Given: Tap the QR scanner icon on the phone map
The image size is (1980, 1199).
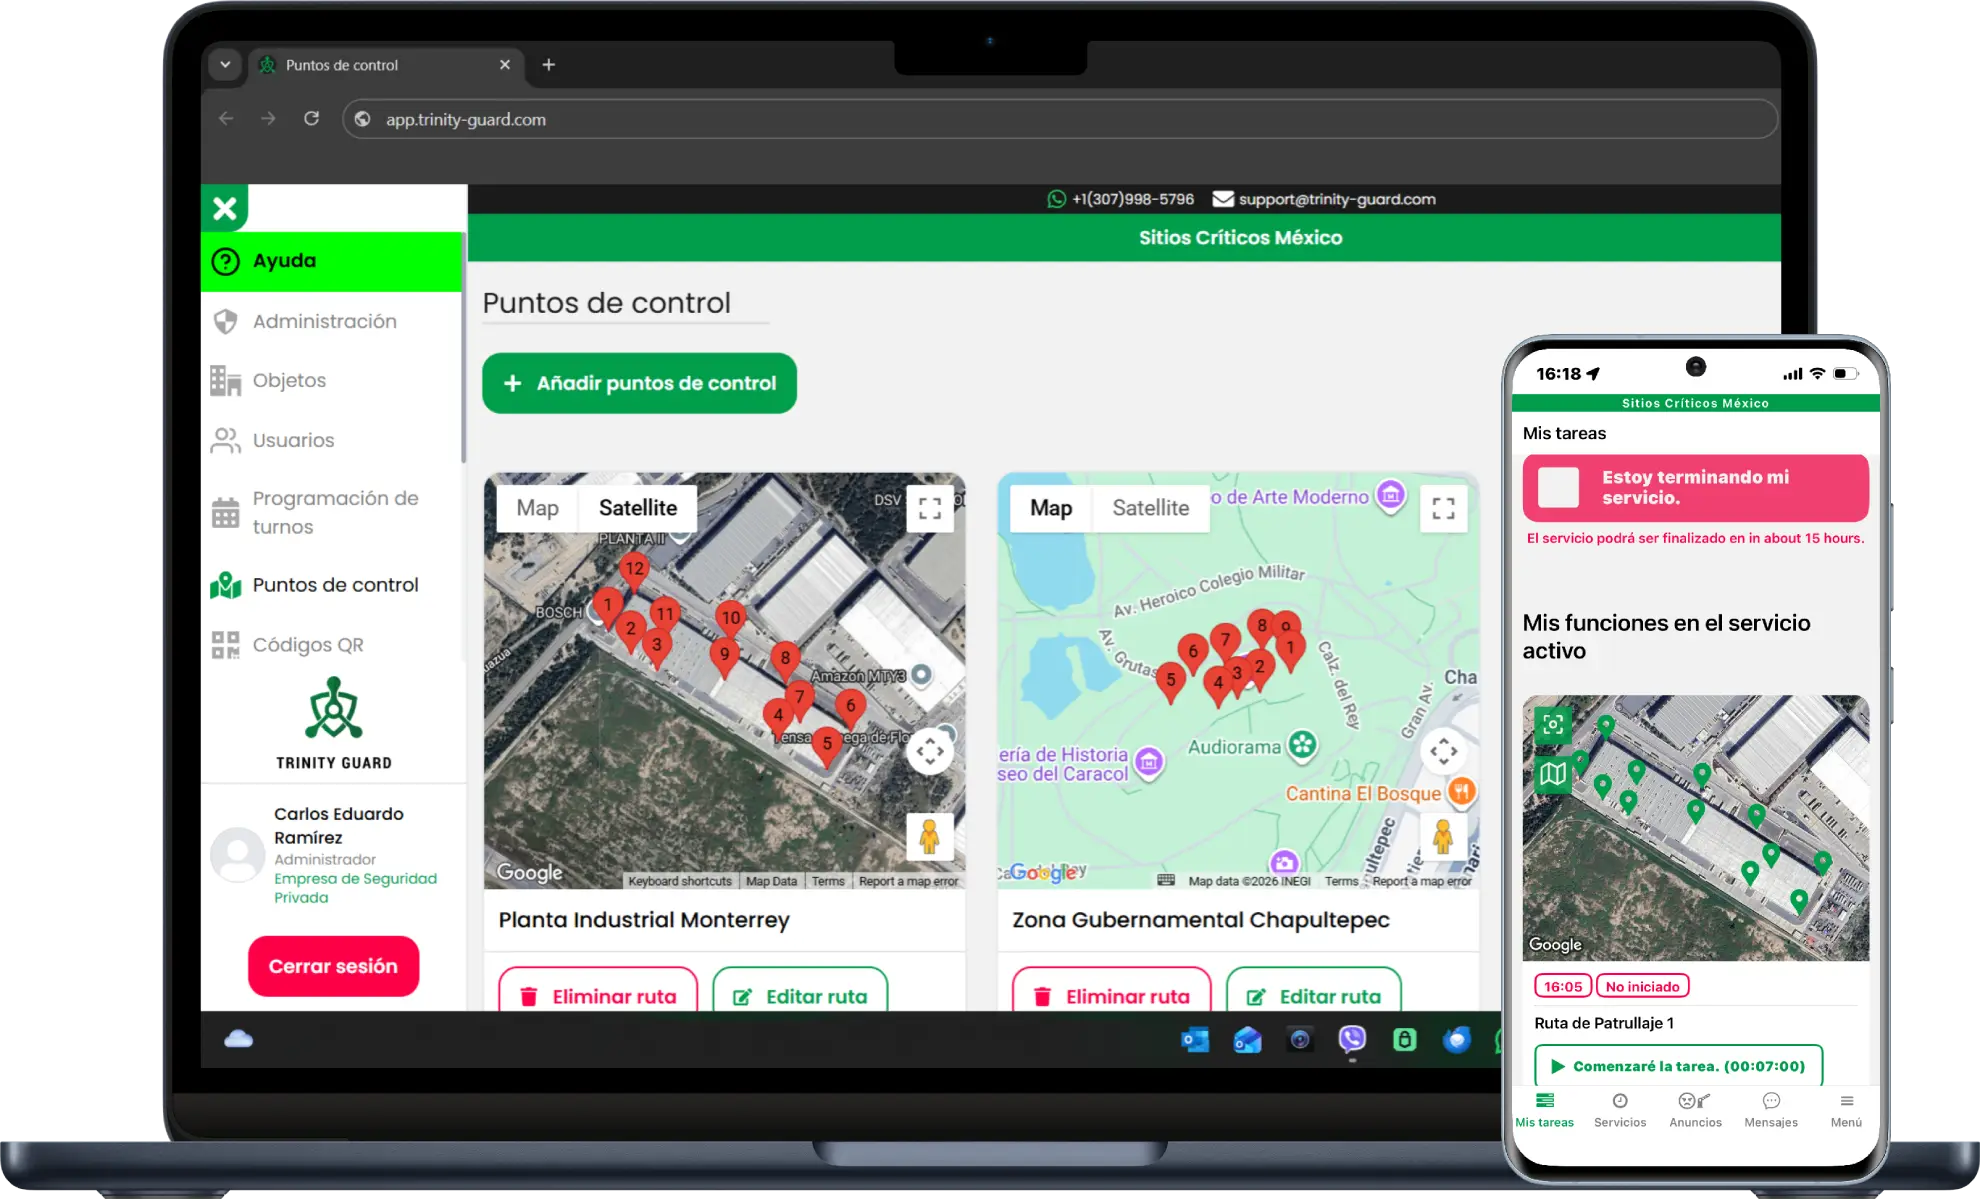Looking at the screenshot, I should 1553,726.
